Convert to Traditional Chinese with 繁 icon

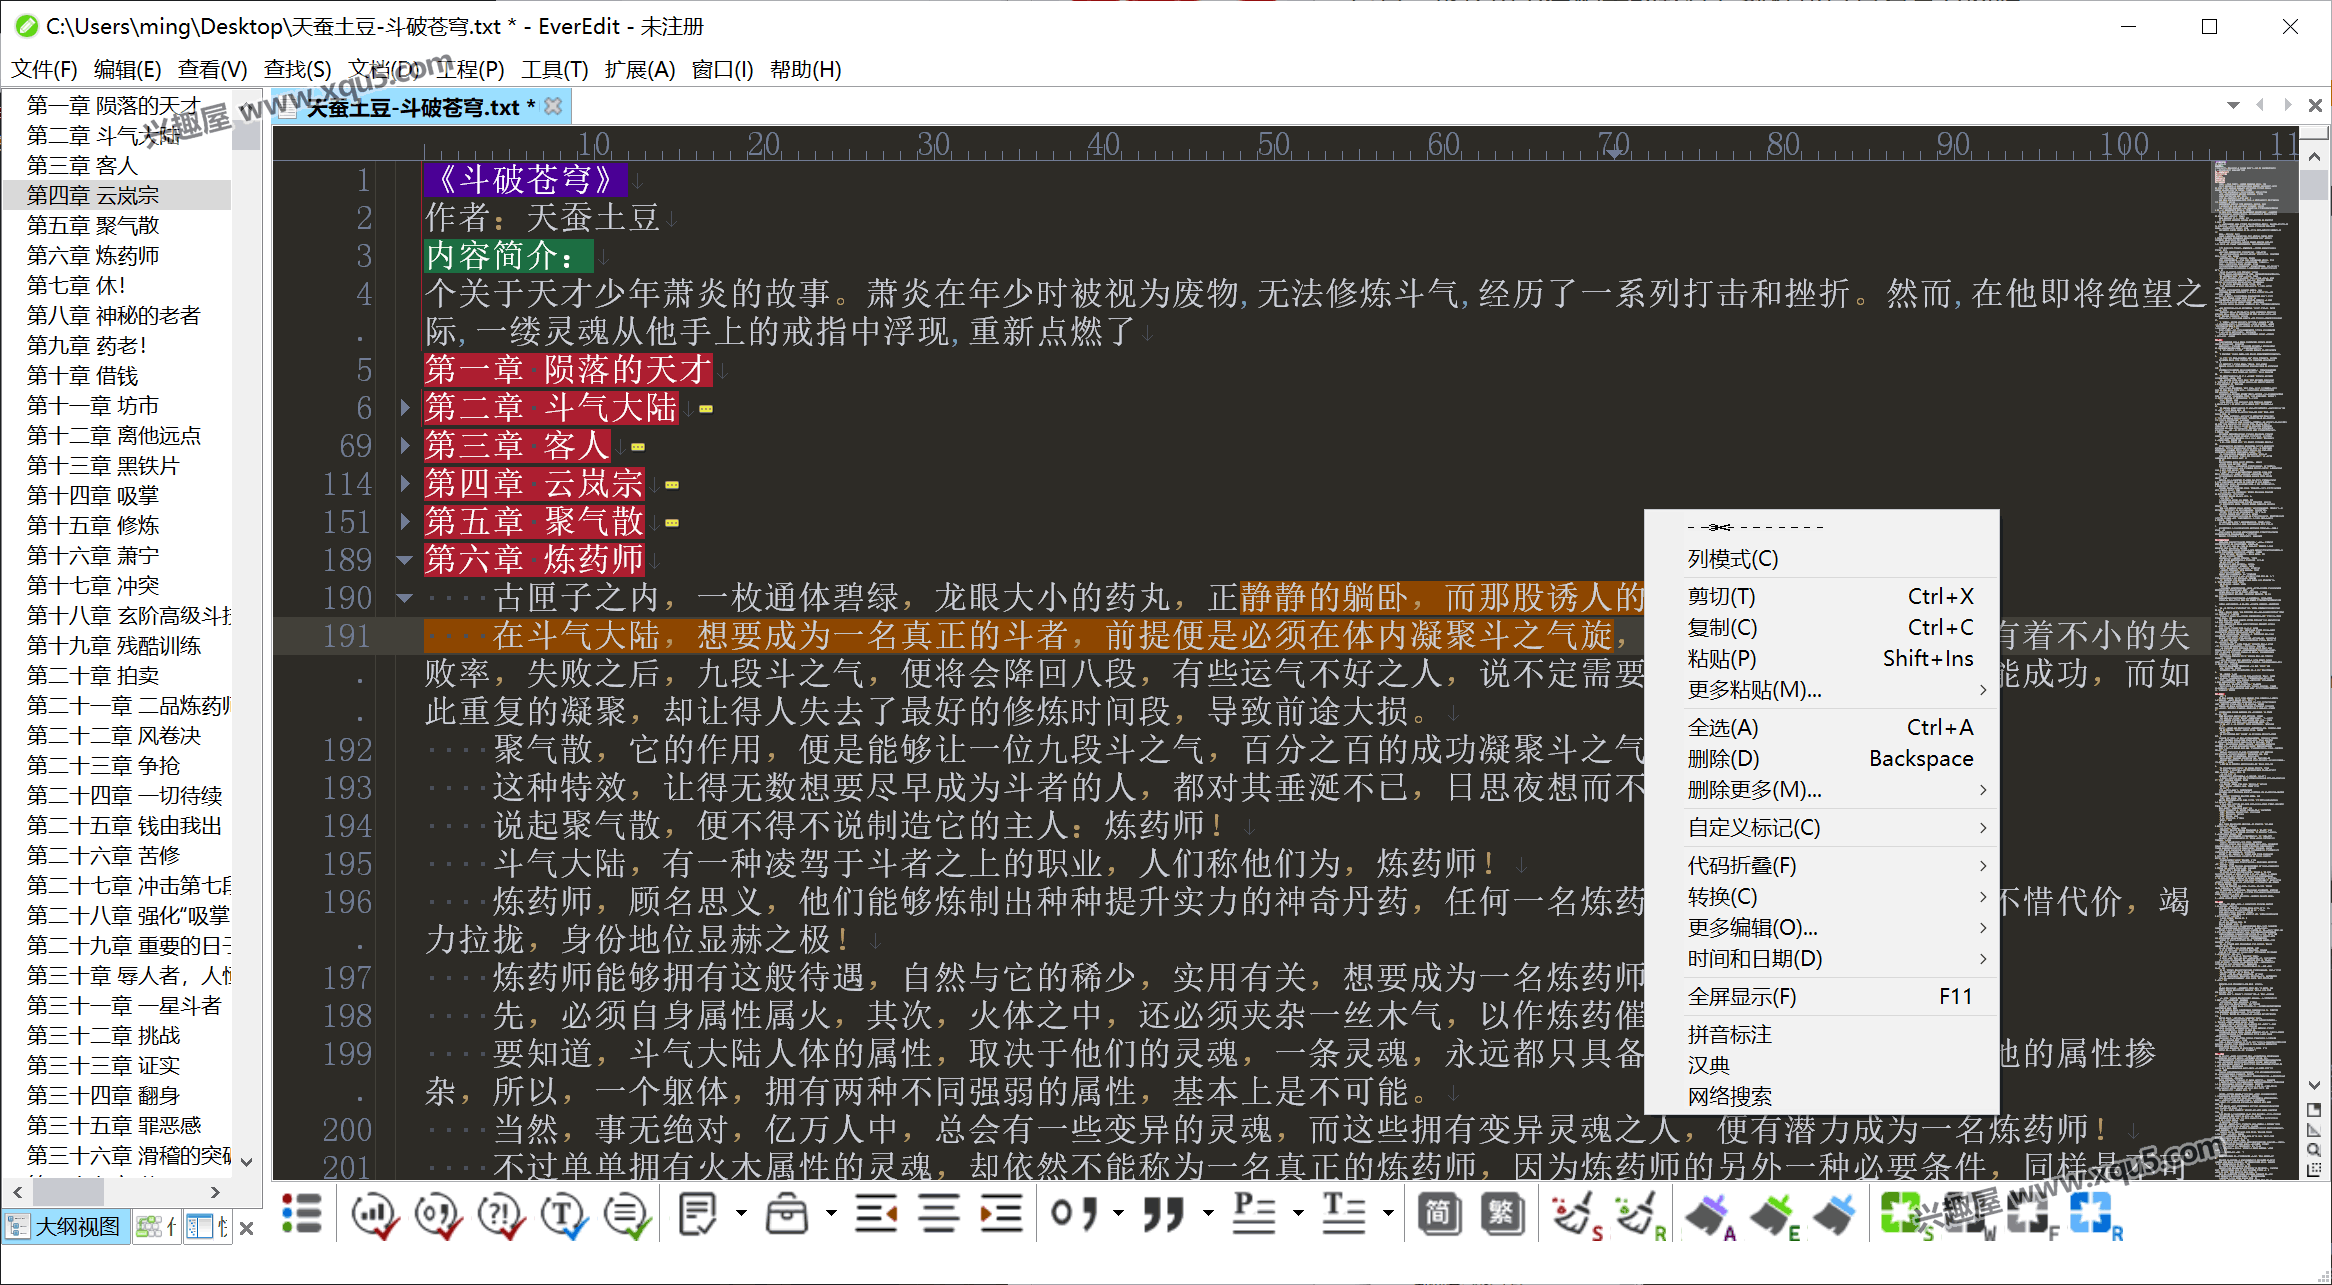1501,1214
